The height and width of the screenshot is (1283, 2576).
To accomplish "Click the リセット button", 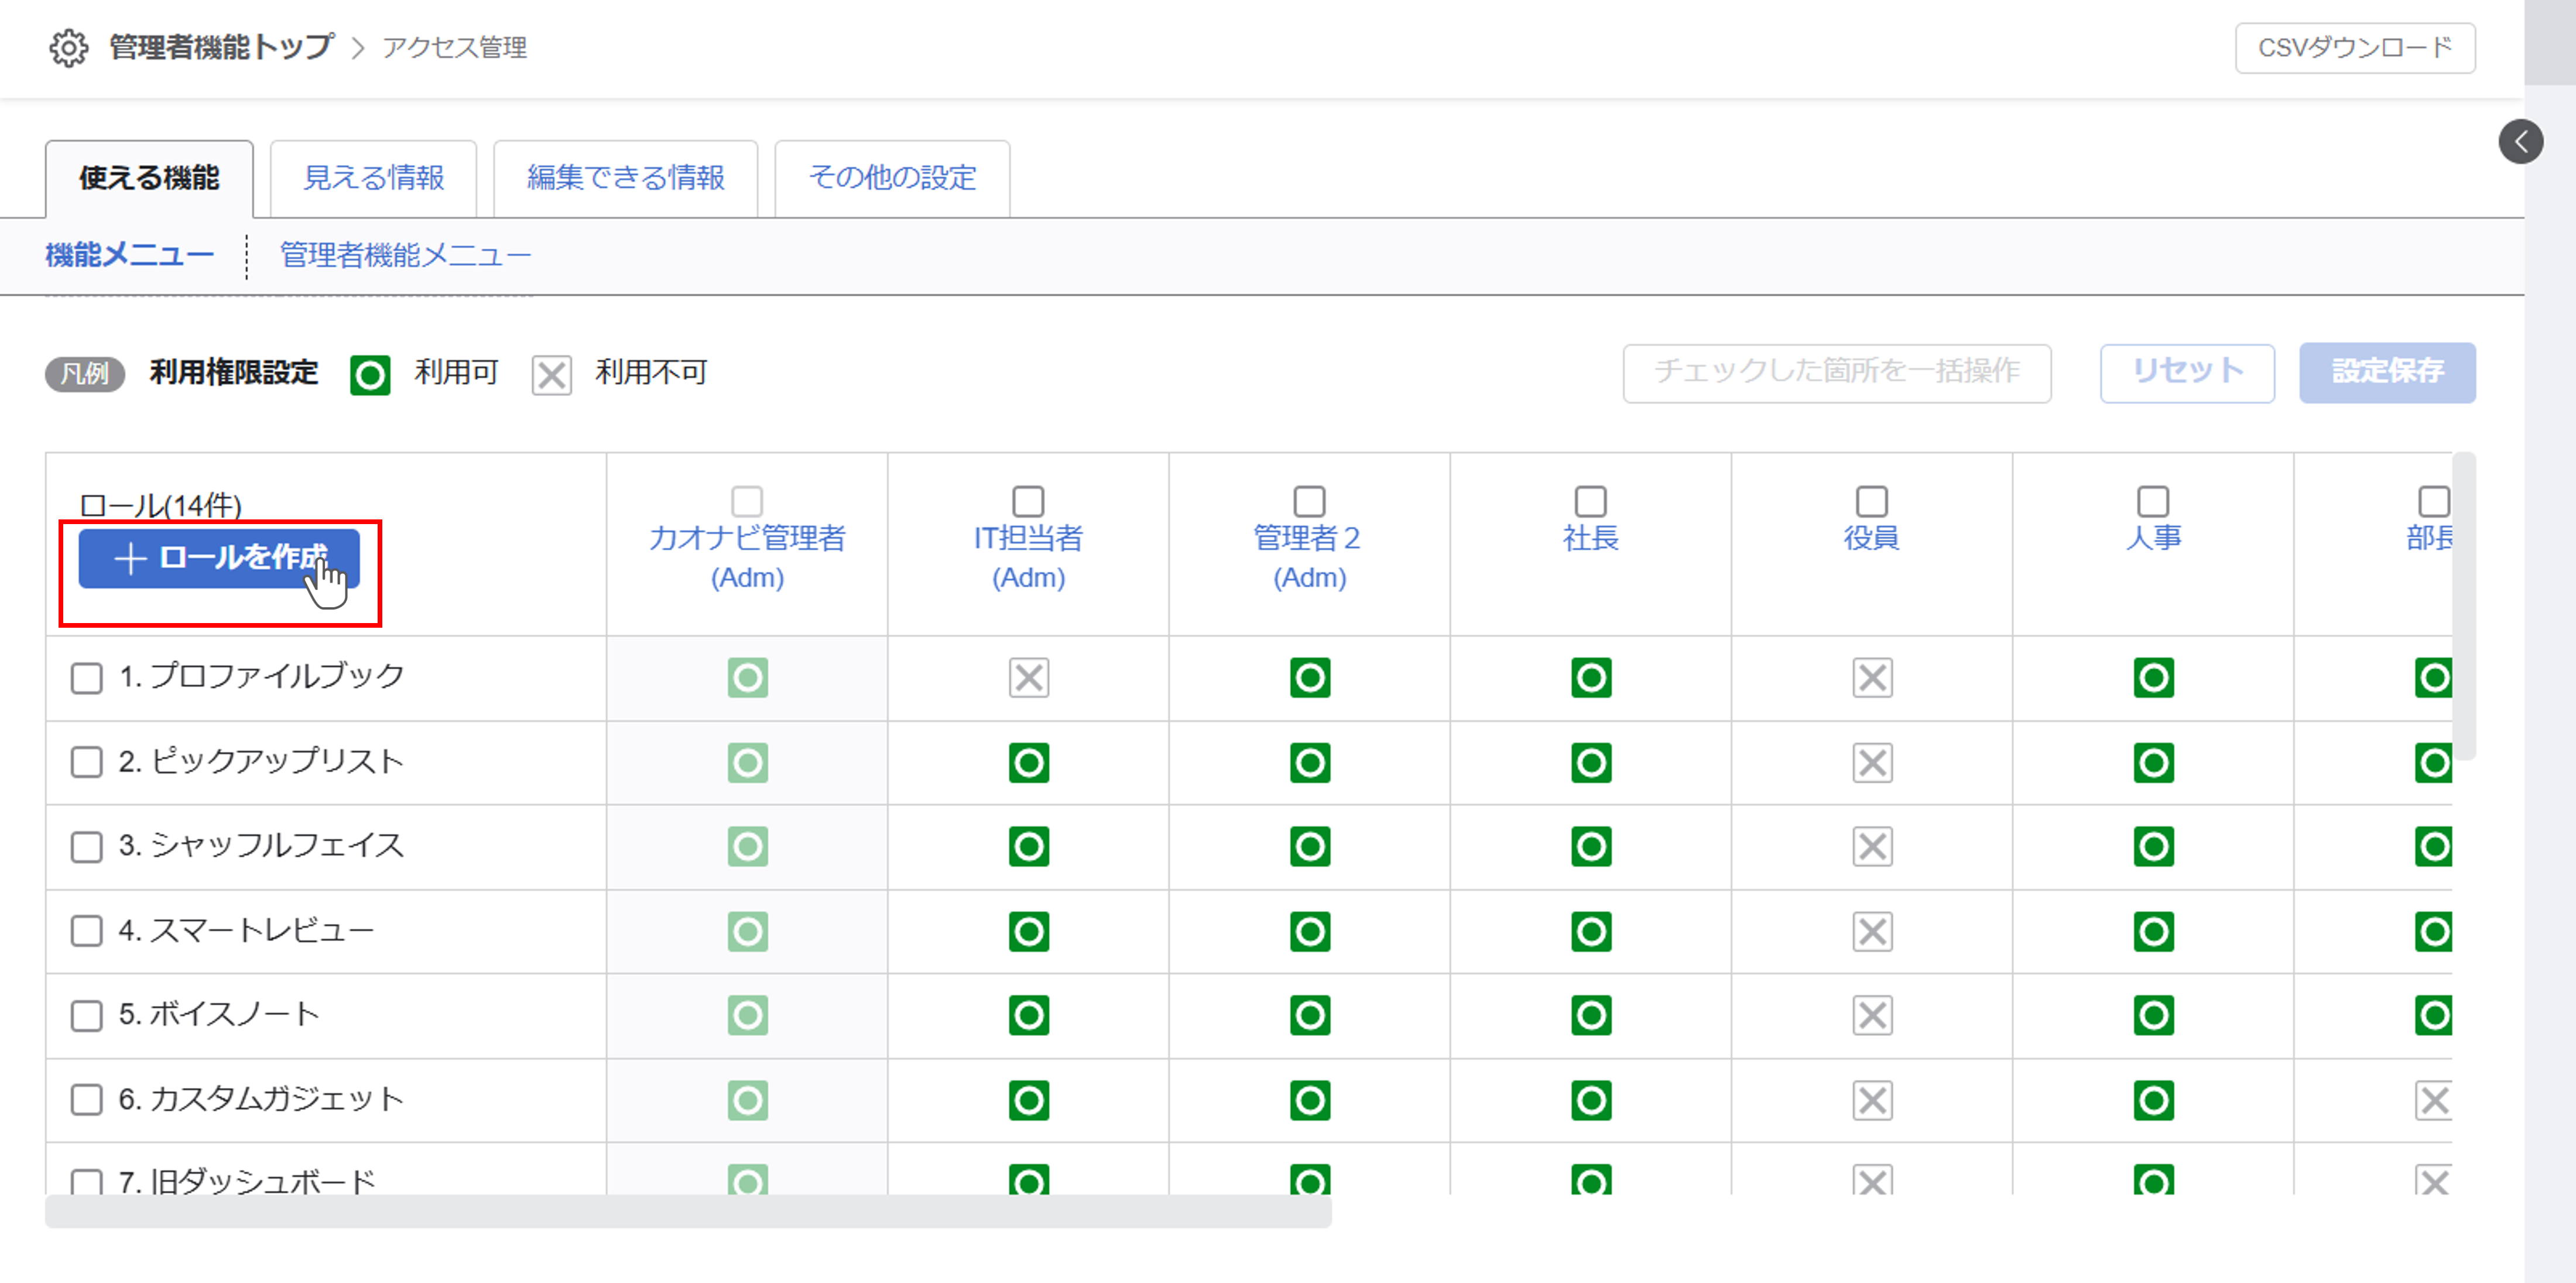I will pos(2187,373).
